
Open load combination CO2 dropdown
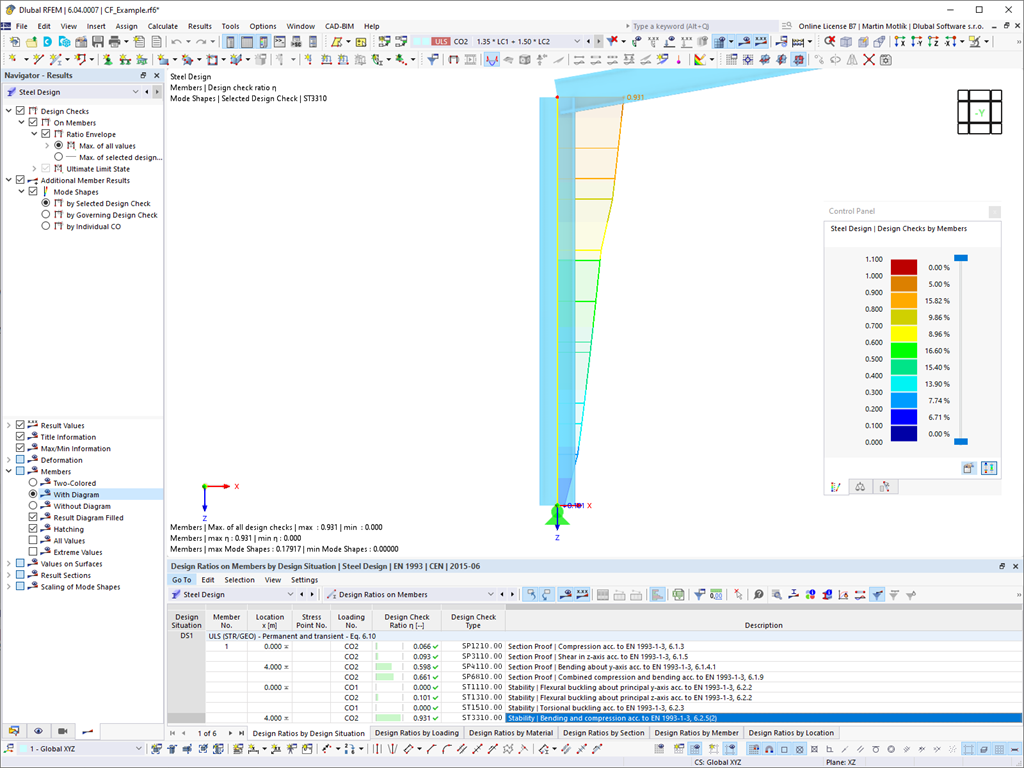577,42
